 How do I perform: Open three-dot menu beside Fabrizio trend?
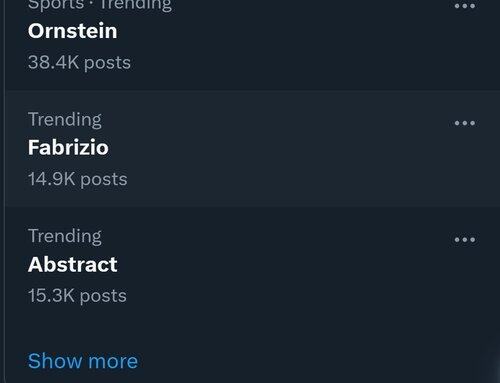(x=465, y=123)
